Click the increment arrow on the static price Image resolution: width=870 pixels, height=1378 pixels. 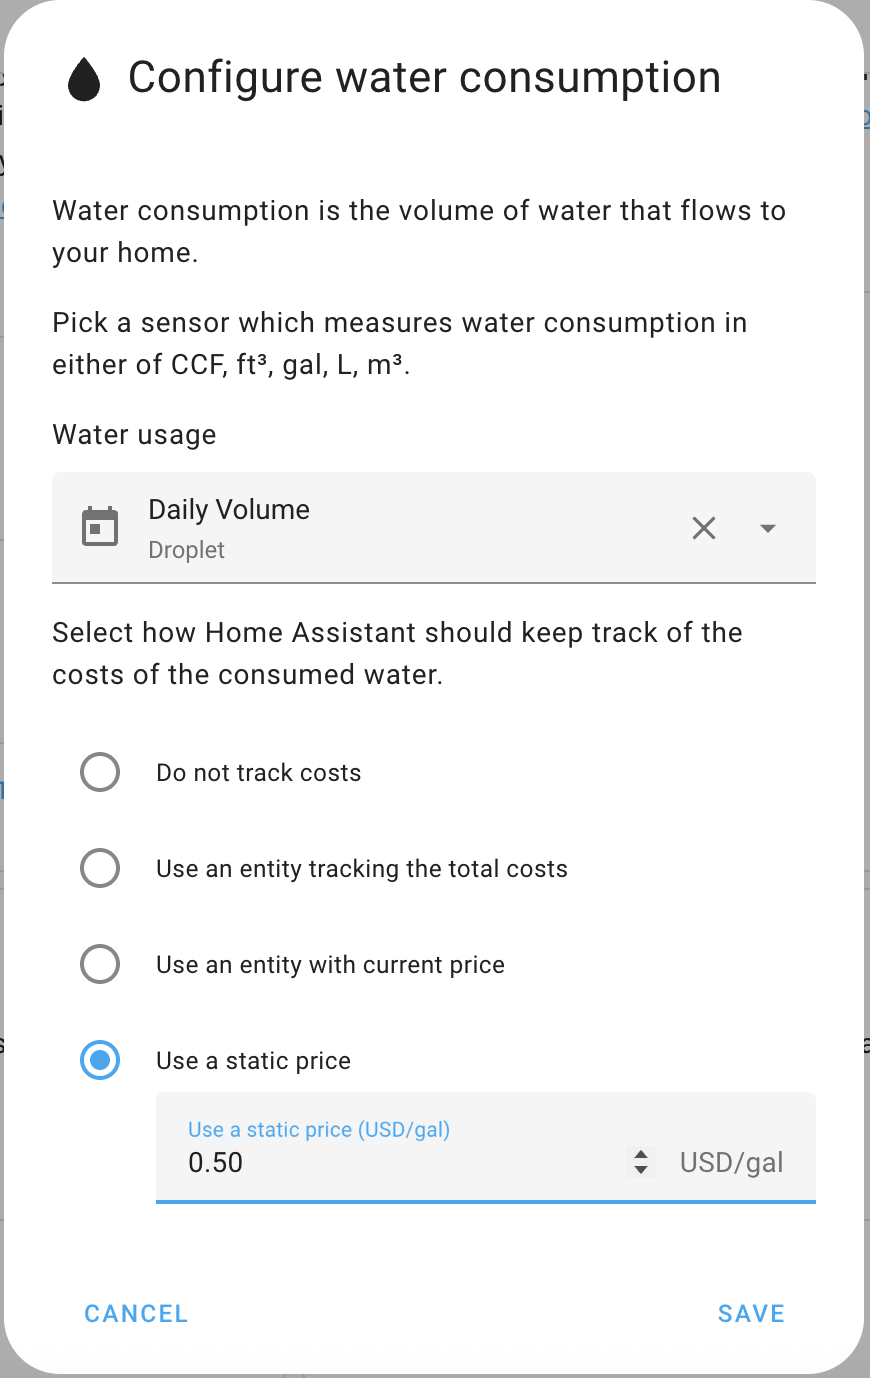pyautogui.click(x=640, y=1155)
